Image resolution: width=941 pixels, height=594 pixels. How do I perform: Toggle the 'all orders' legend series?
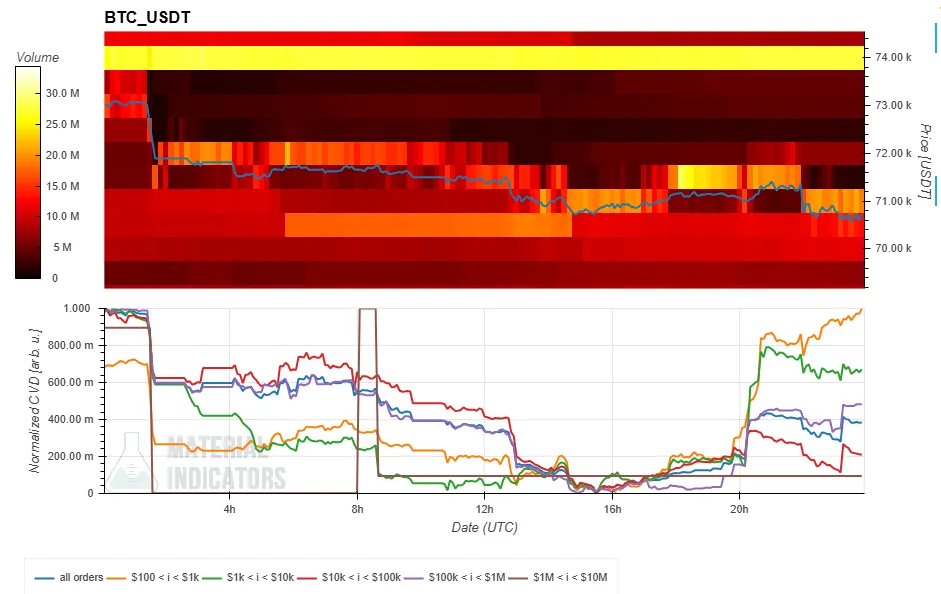pos(70,577)
